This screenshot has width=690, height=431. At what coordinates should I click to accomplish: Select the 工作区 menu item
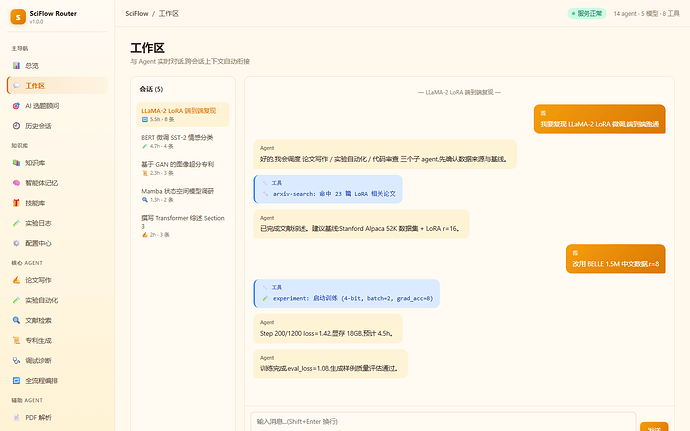tap(57, 85)
